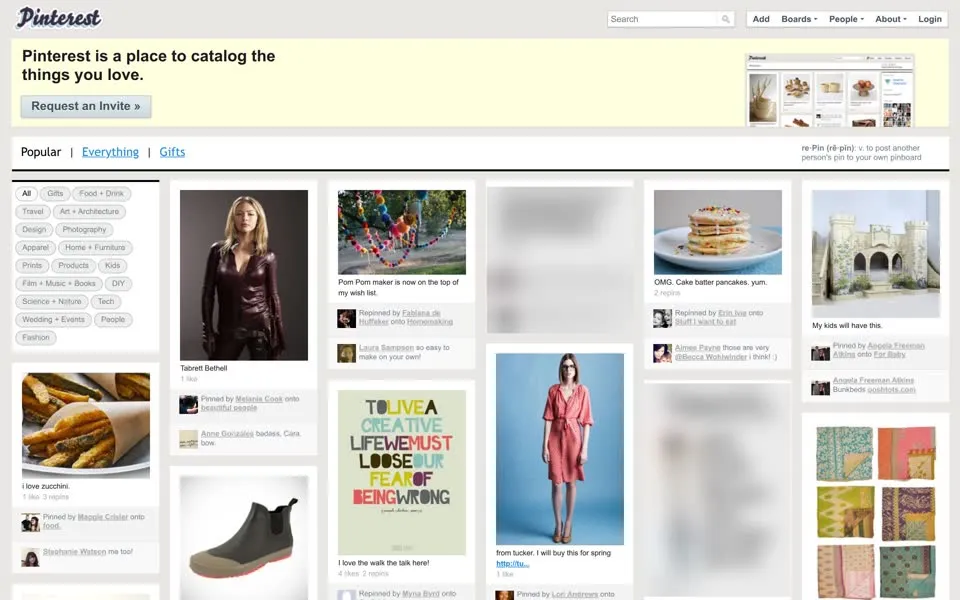
Task: Choose Science + Nature category
Action: pos(51,301)
